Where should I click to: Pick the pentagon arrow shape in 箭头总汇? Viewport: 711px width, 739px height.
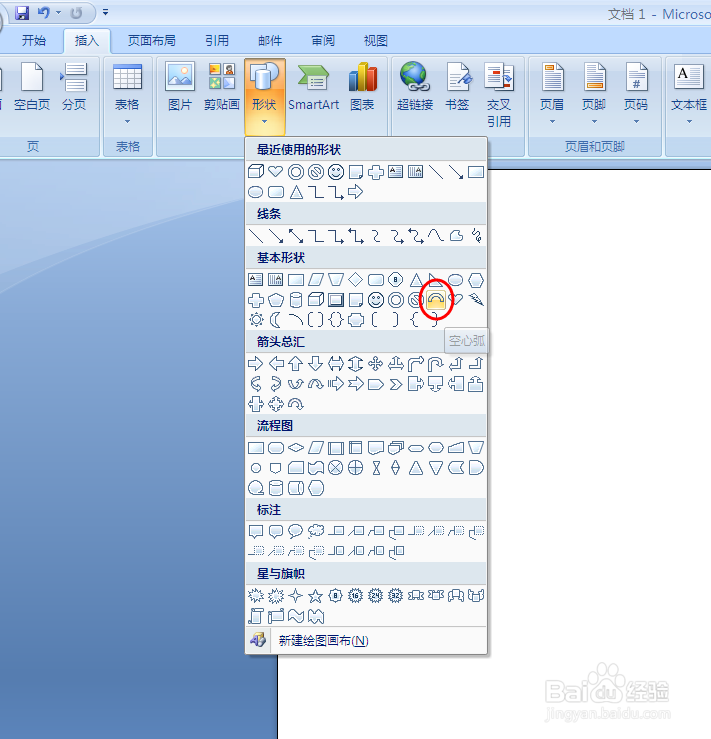pos(376,384)
